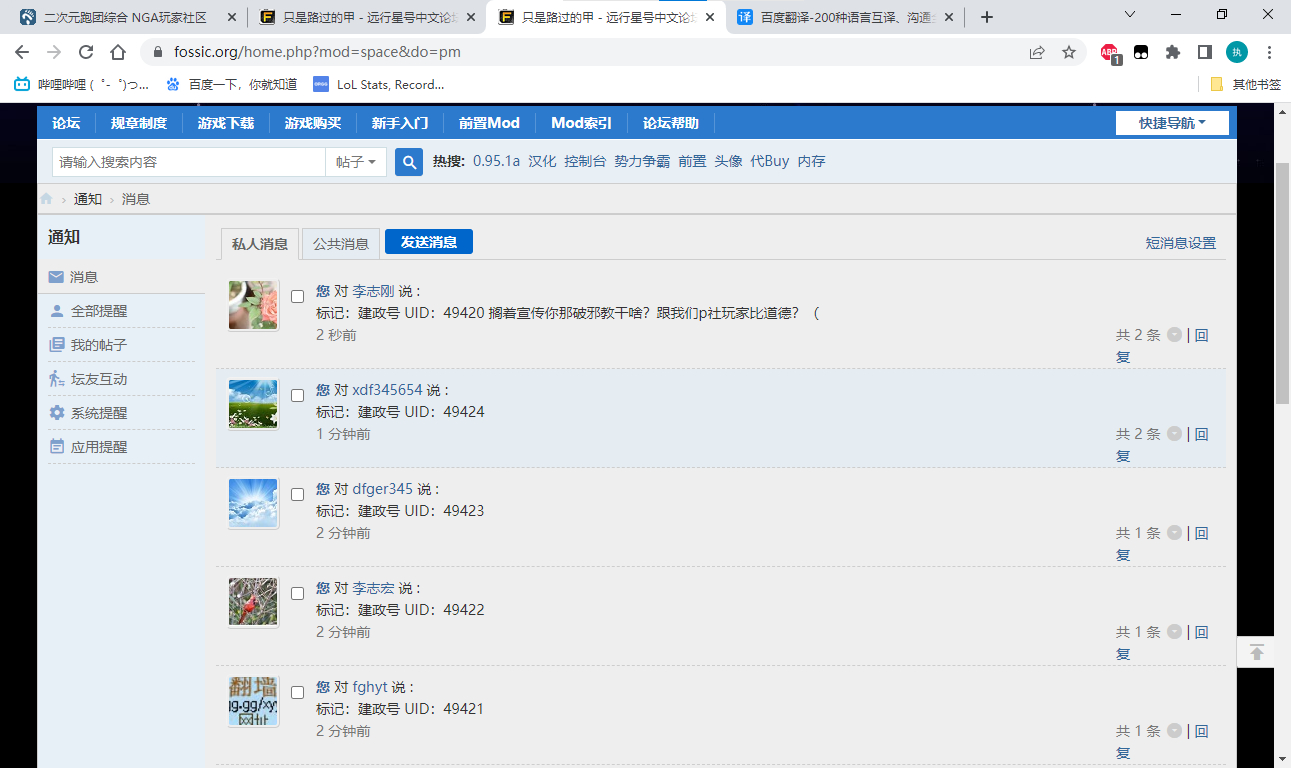Image resolution: width=1291 pixels, height=768 pixels.
Task: Check the checkbox beside 李志刚's message
Action: point(296,295)
